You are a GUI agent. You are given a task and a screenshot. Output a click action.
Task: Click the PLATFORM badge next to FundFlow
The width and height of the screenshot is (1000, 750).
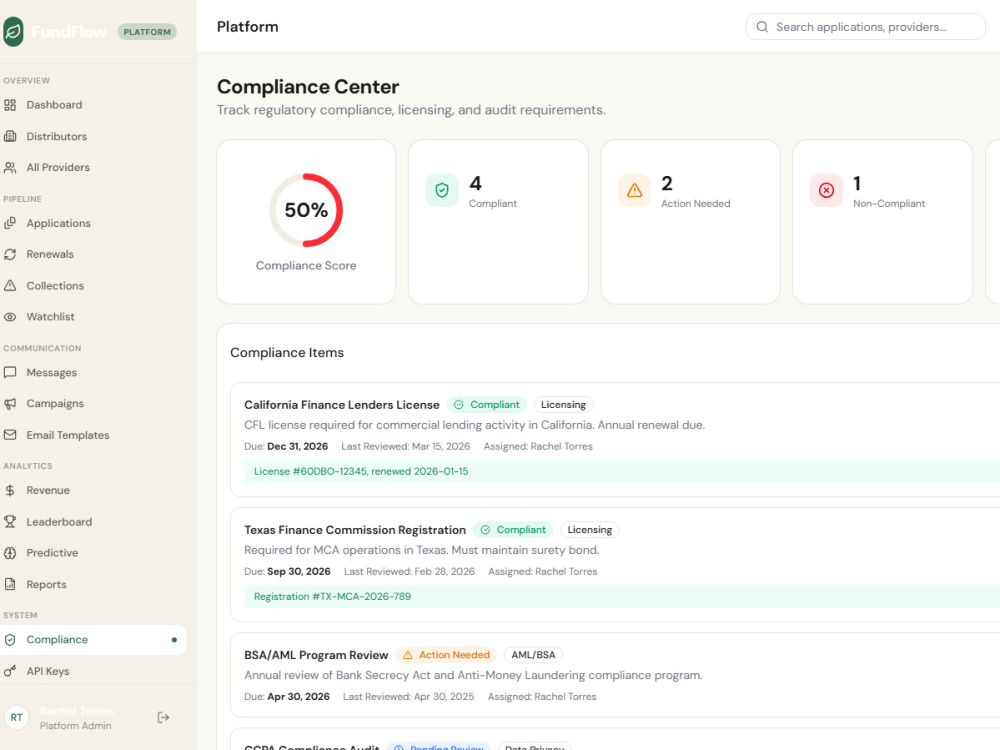pyautogui.click(x=147, y=32)
